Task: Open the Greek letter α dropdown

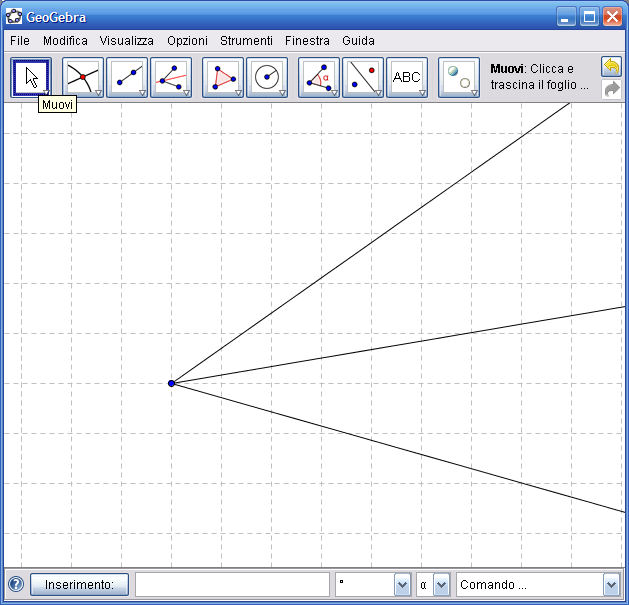Action: tap(441, 585)
